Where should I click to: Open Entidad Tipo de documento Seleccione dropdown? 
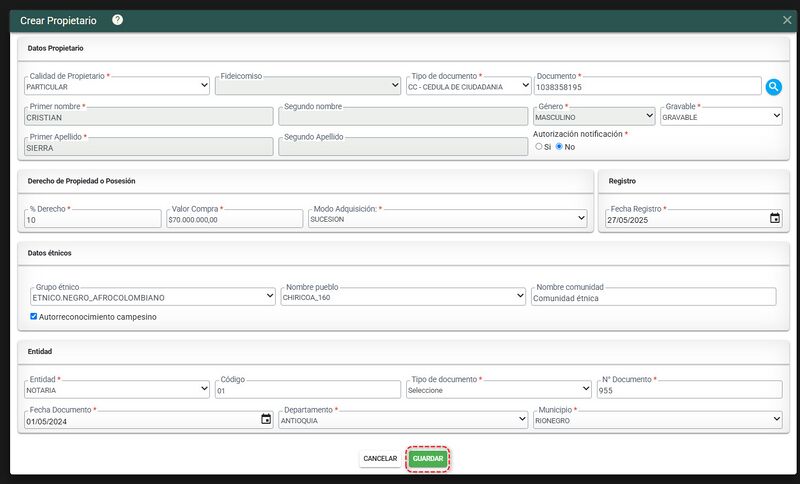click(x=498, y=390)
